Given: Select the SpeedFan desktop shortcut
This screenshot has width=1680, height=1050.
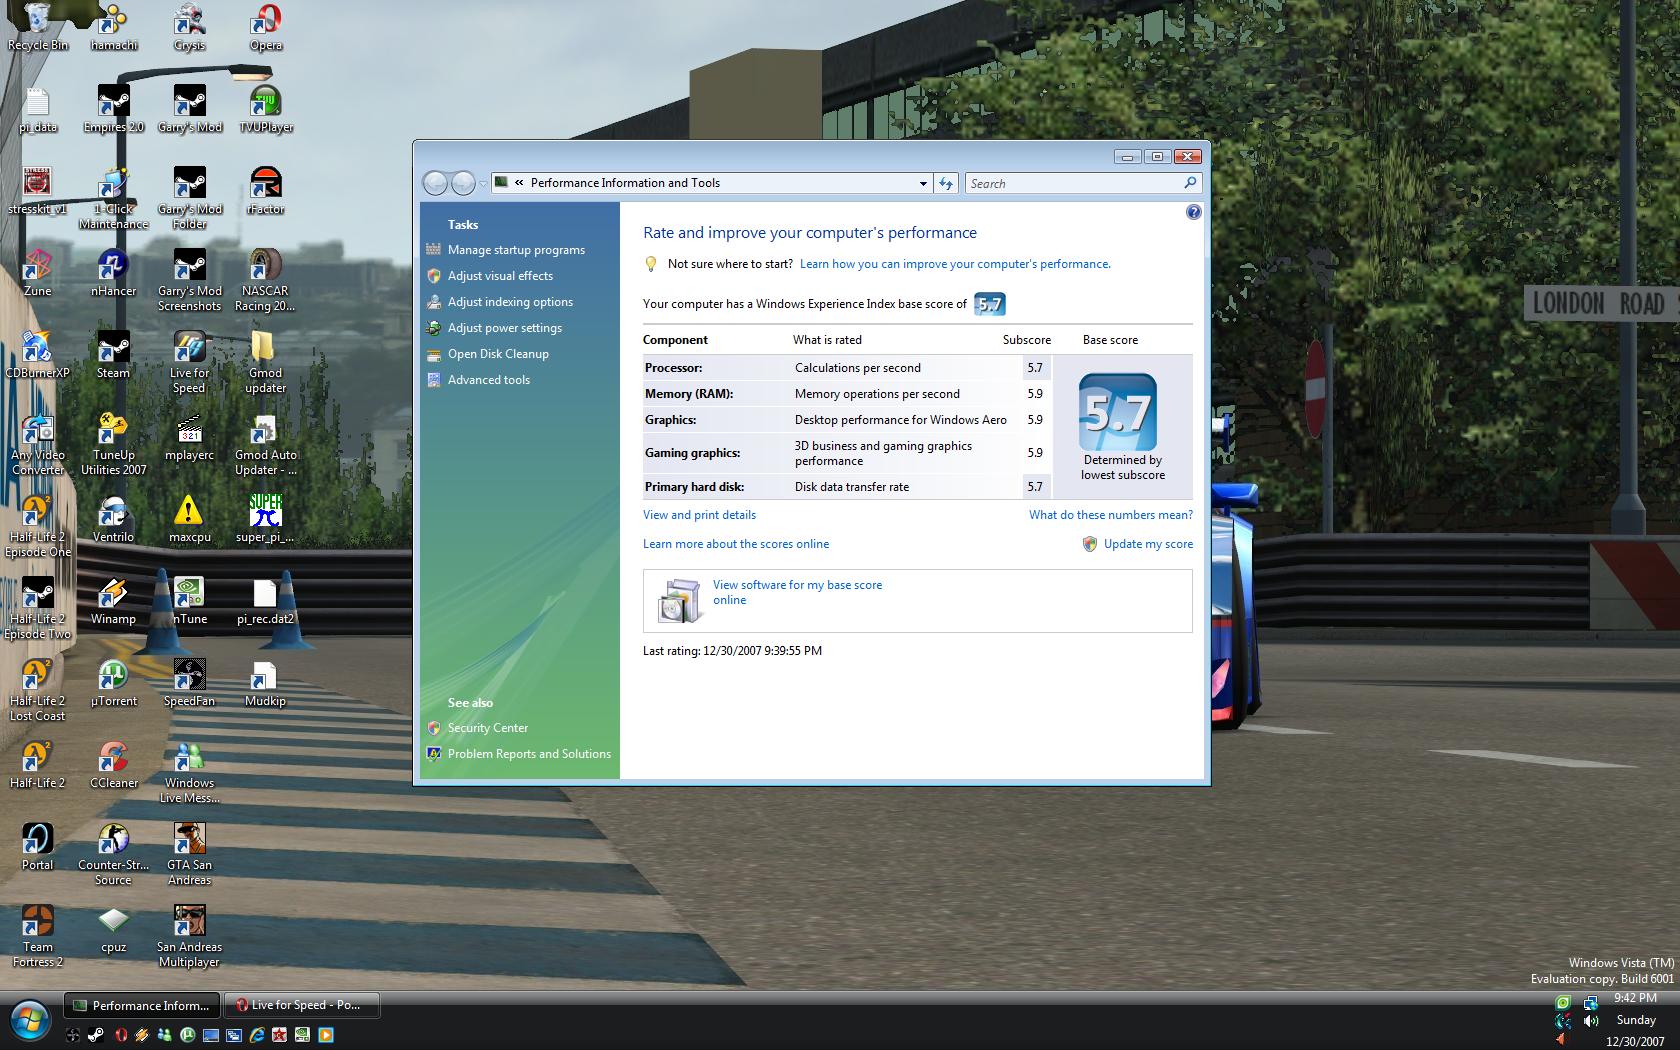Looking at the screenshot, I should [189, 683].
